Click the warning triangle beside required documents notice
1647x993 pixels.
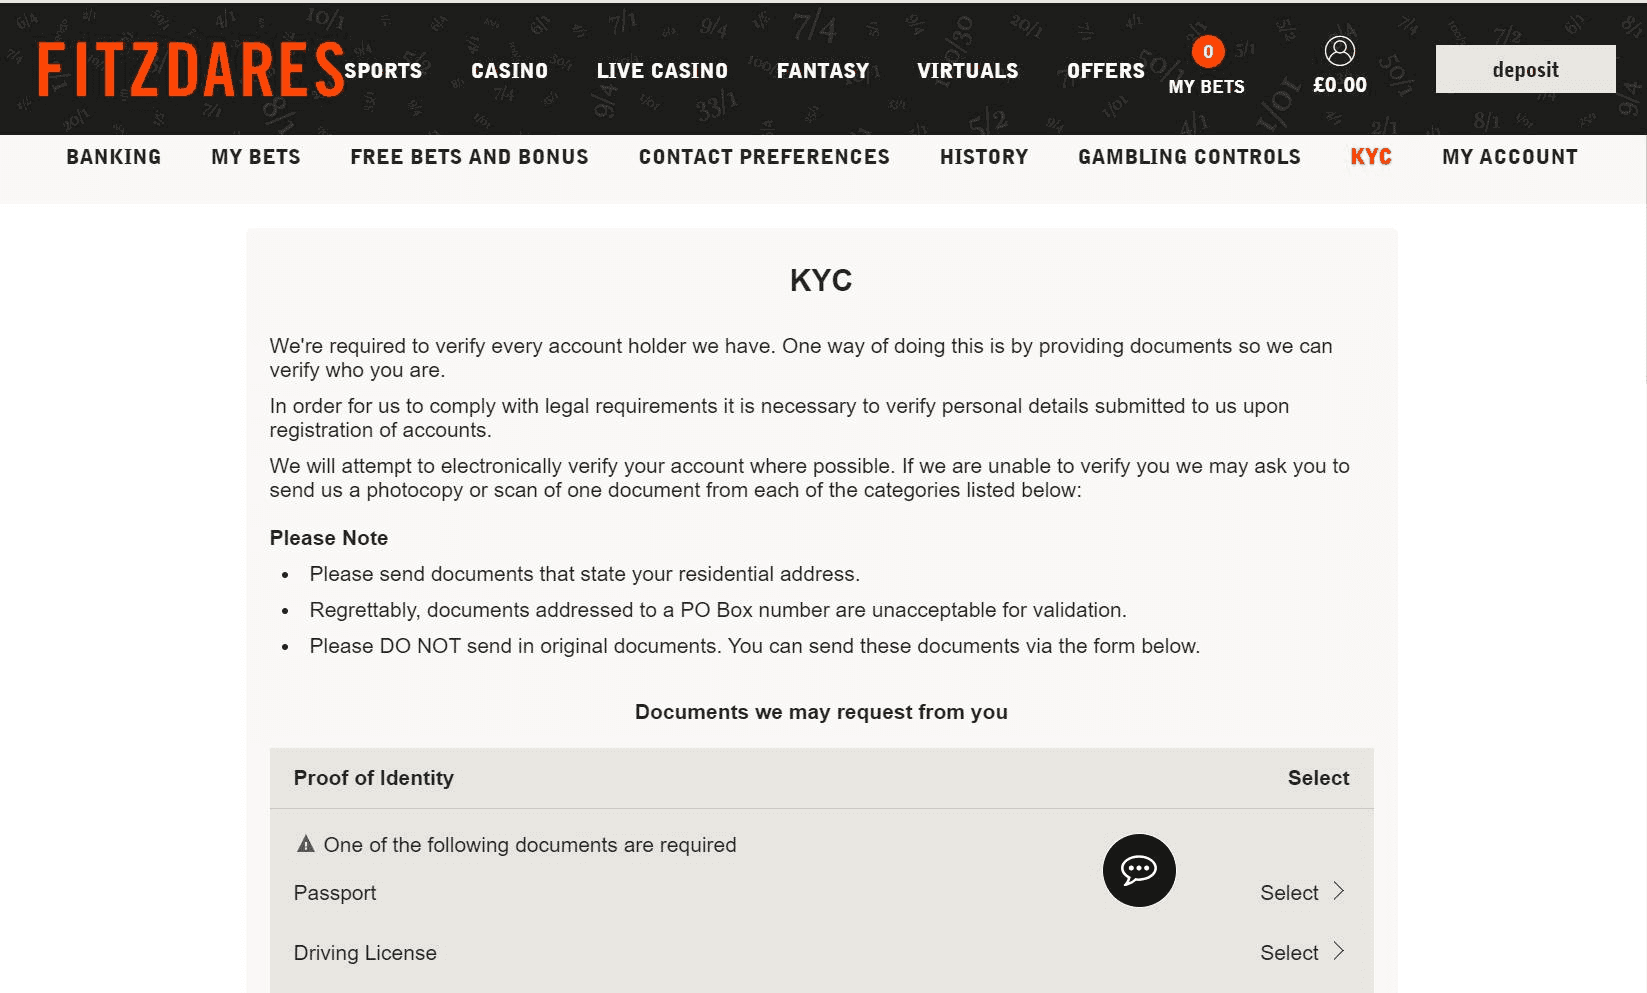tap(305, 844)
